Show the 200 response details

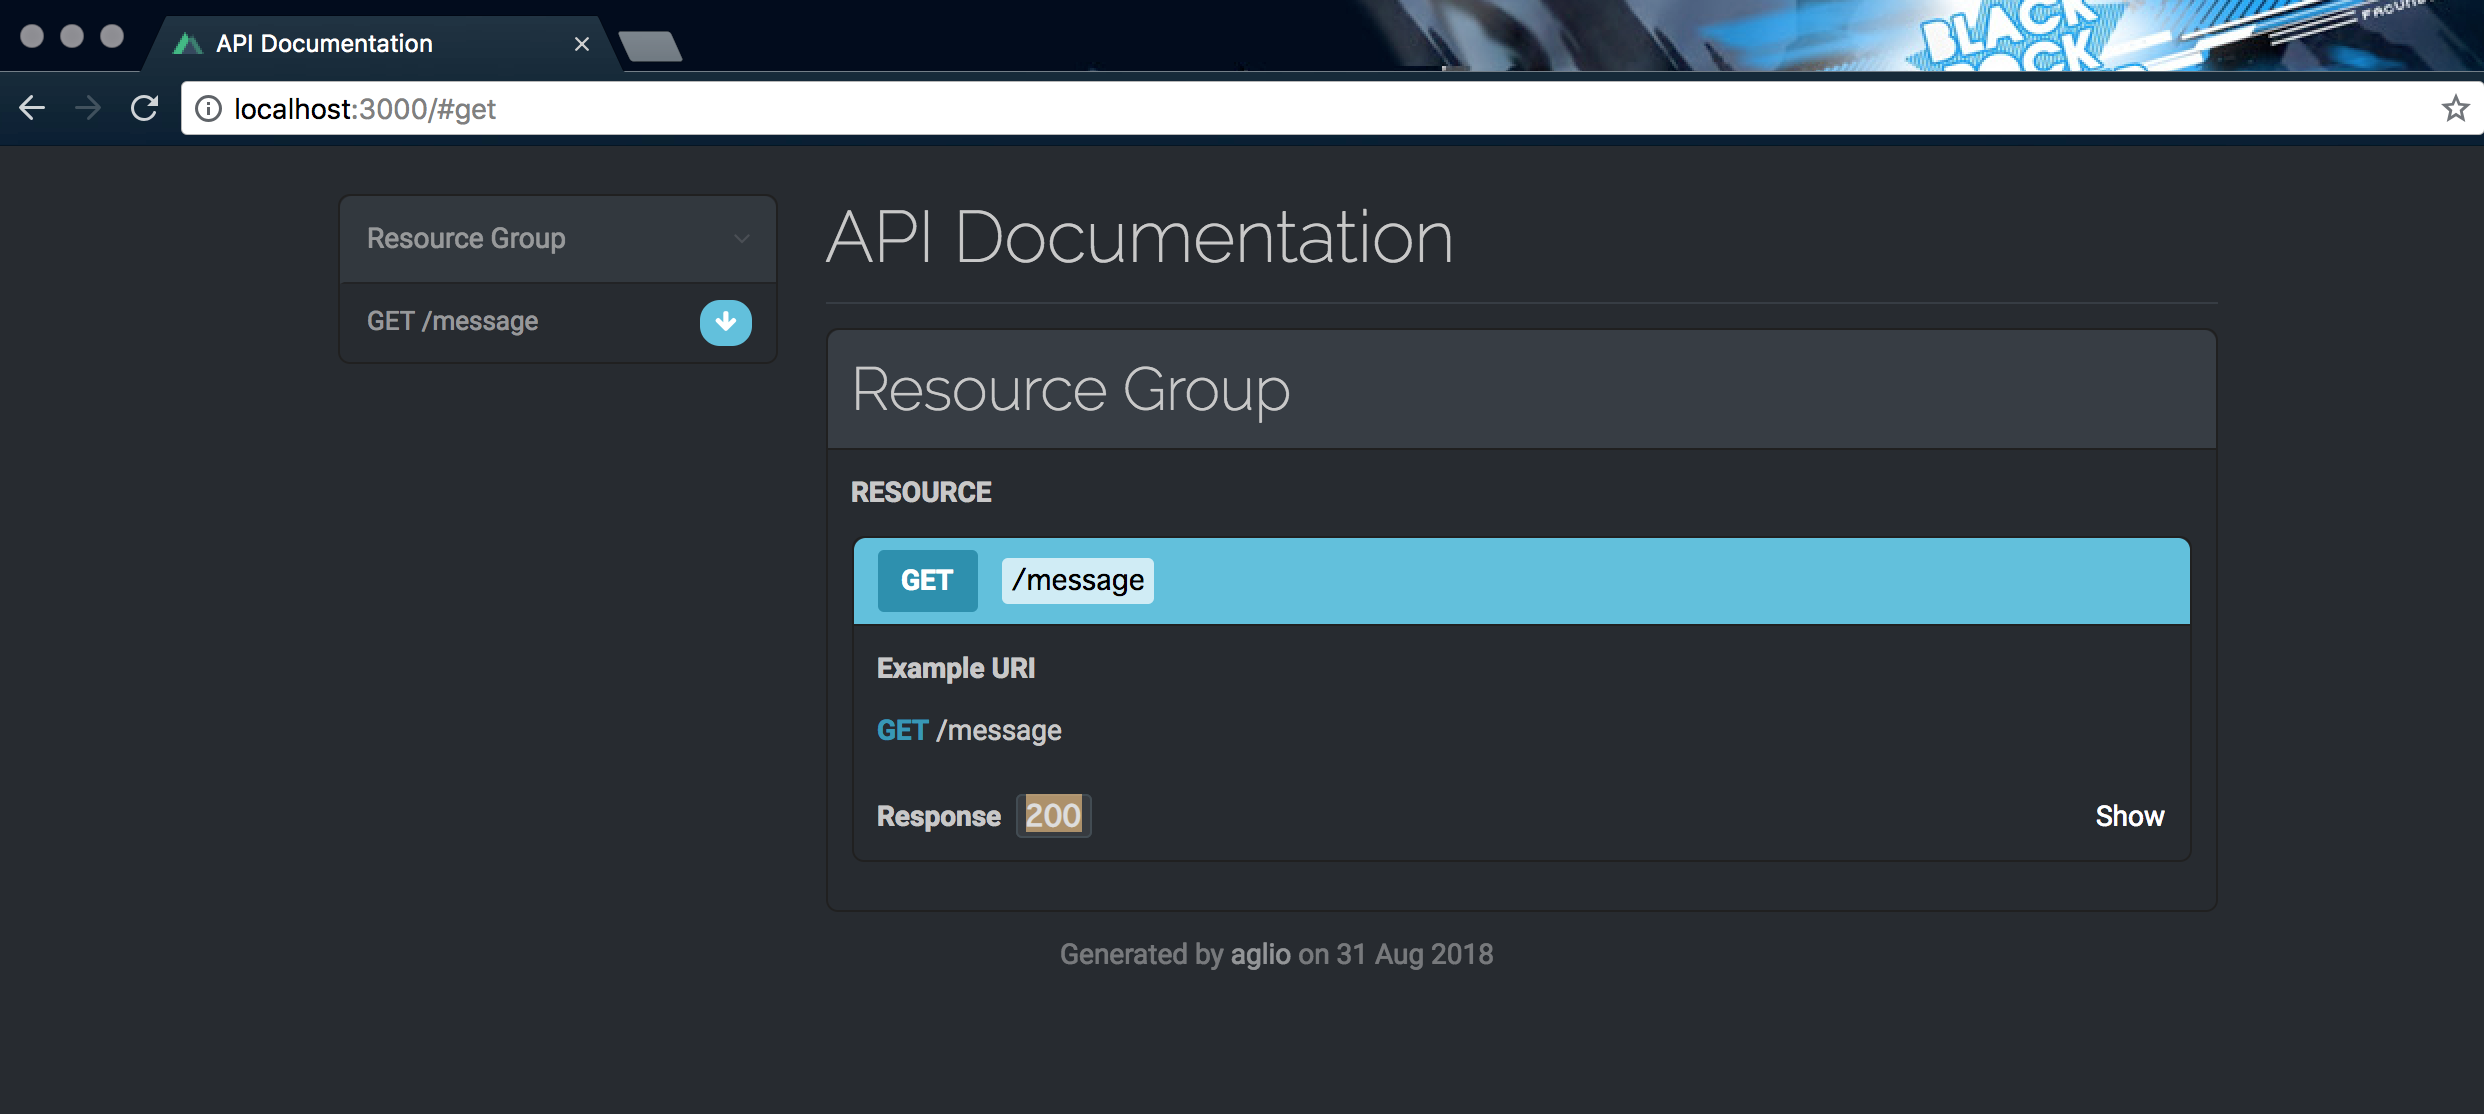[2130, 816]
